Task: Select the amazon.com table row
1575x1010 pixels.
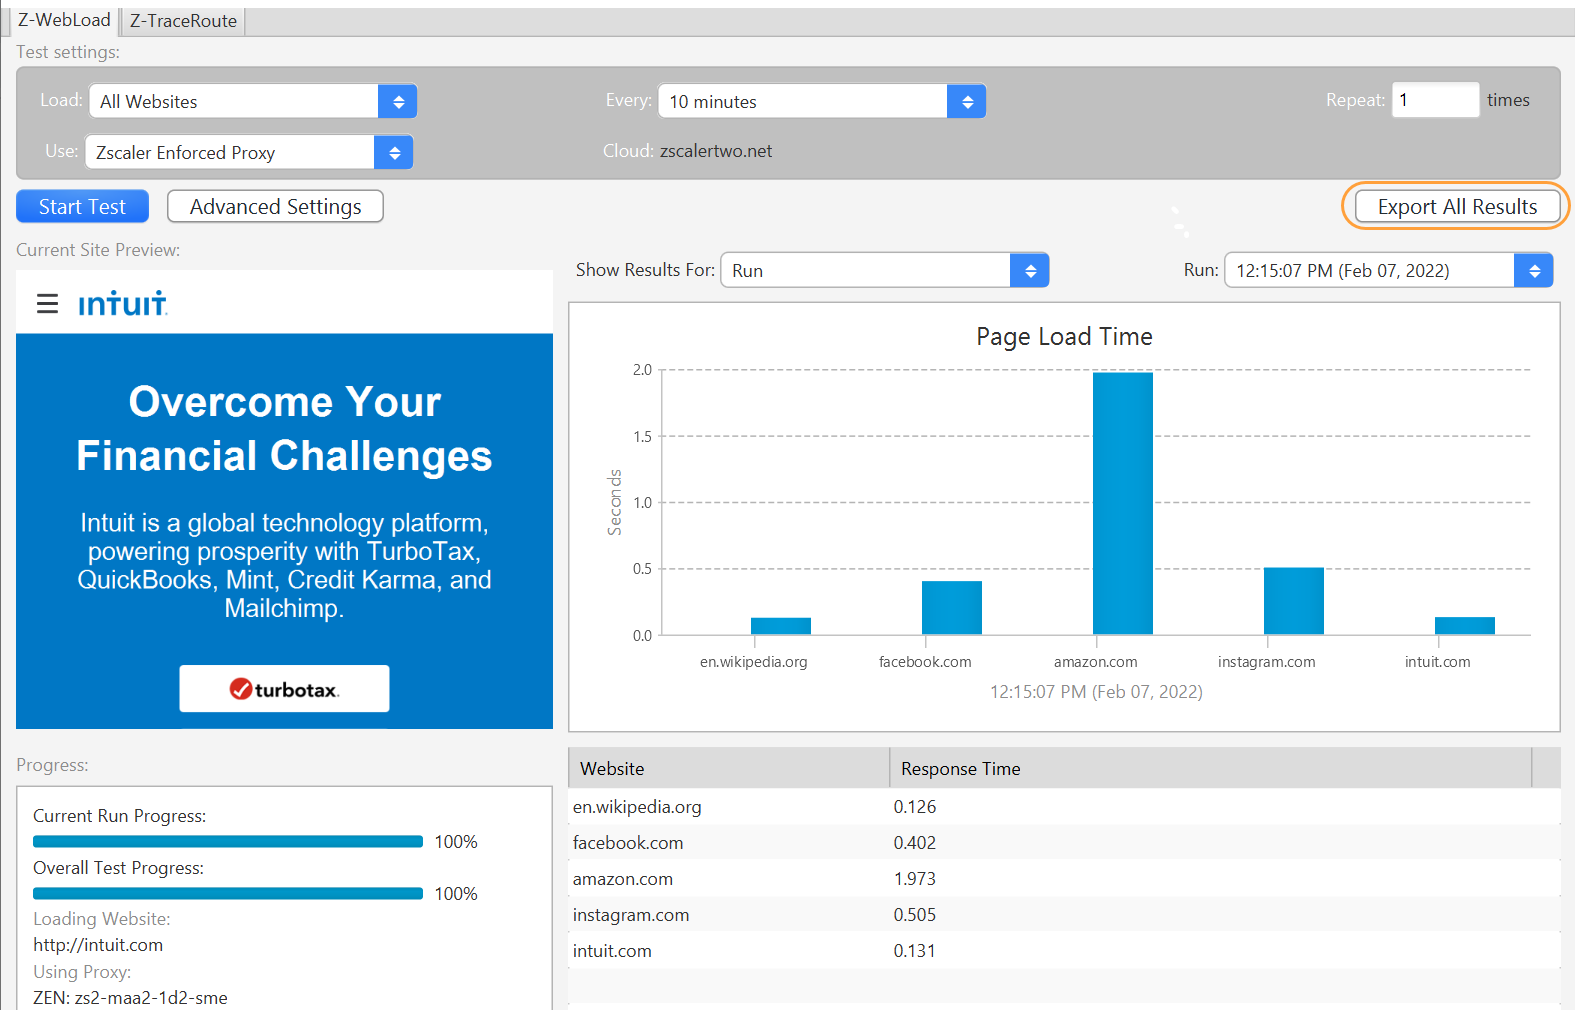Action: coord(1064,878)
